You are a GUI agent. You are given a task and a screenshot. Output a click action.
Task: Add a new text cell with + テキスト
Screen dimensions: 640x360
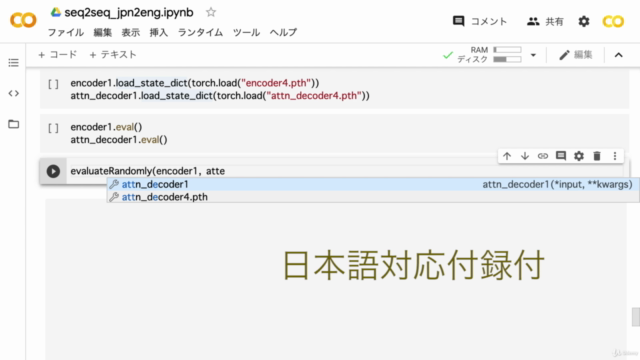[113, 55]
